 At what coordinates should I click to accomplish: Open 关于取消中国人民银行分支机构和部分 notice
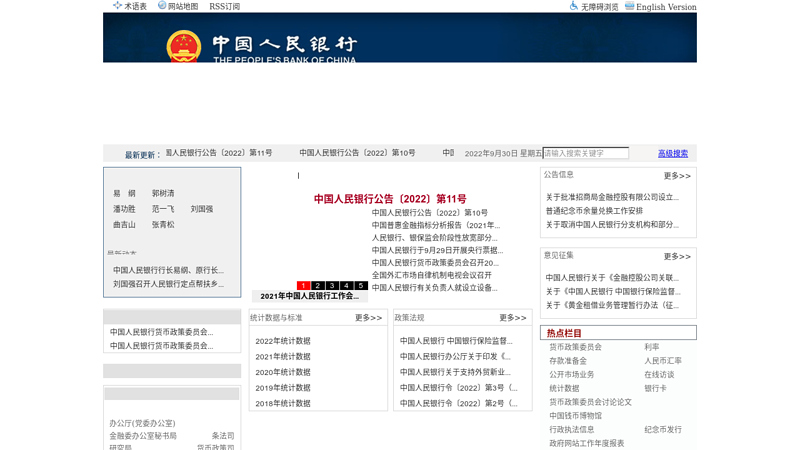[612, 224]
